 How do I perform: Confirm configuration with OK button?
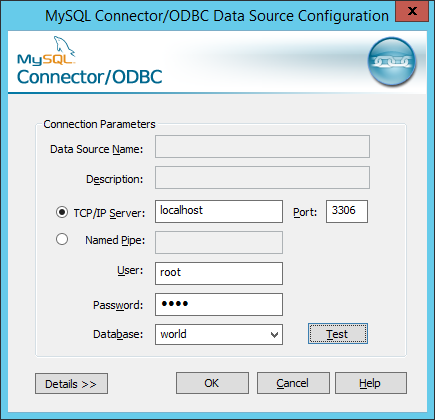pyautogui.click(x=212, y=383)
